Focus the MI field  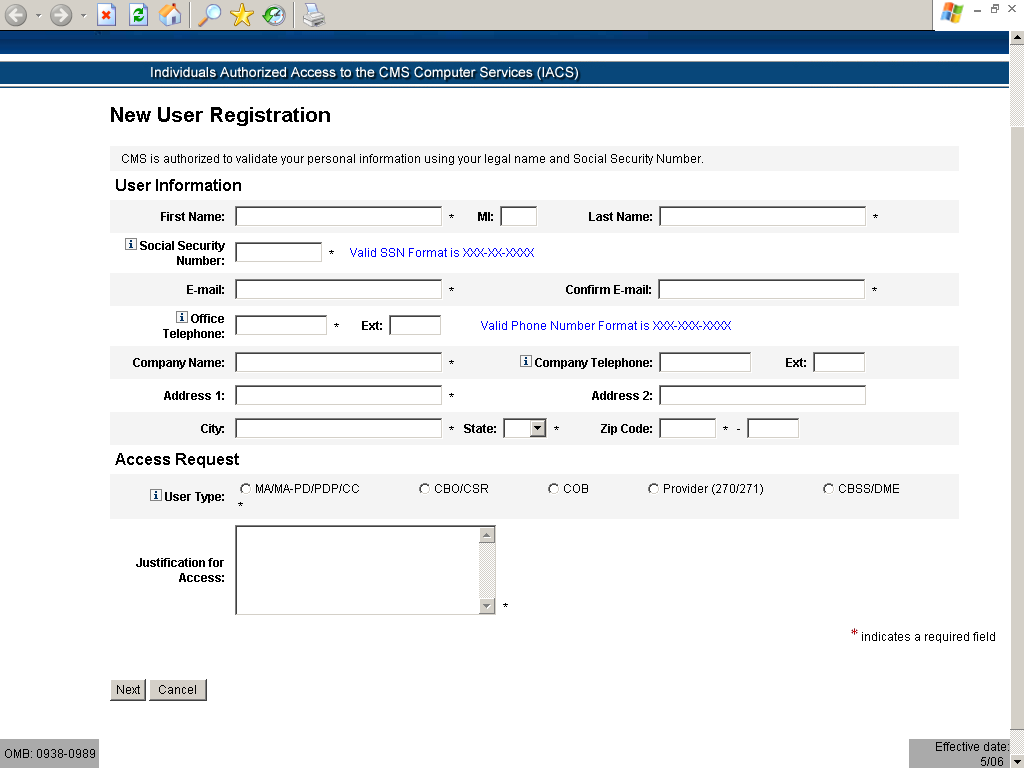point(519,216)
